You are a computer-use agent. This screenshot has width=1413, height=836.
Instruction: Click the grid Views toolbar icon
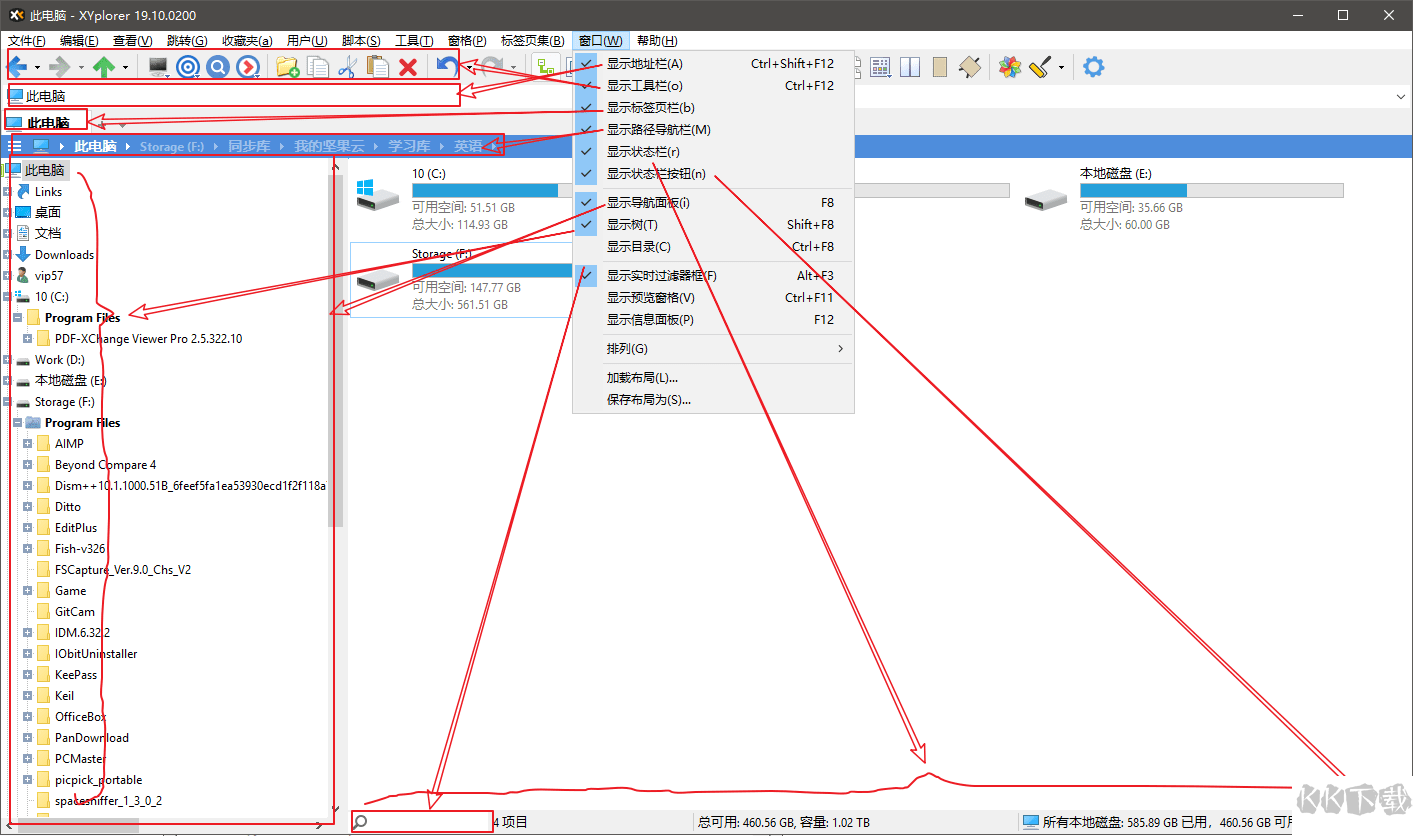(x=881, y=67)
